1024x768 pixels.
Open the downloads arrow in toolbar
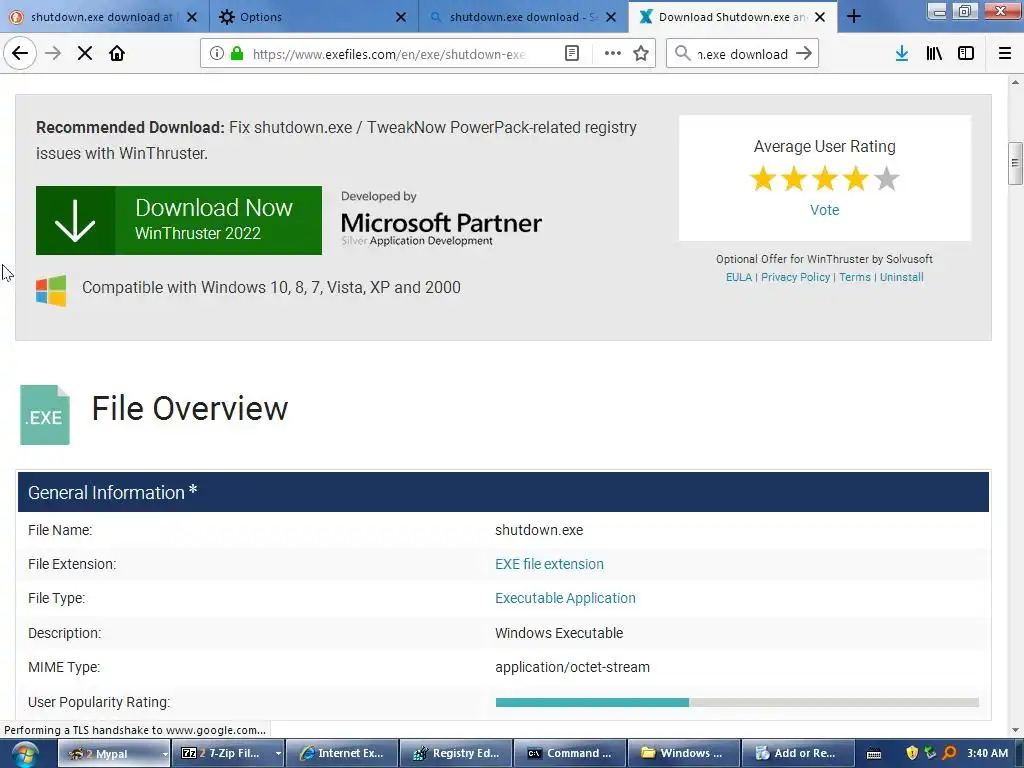(x=902, y=54)
